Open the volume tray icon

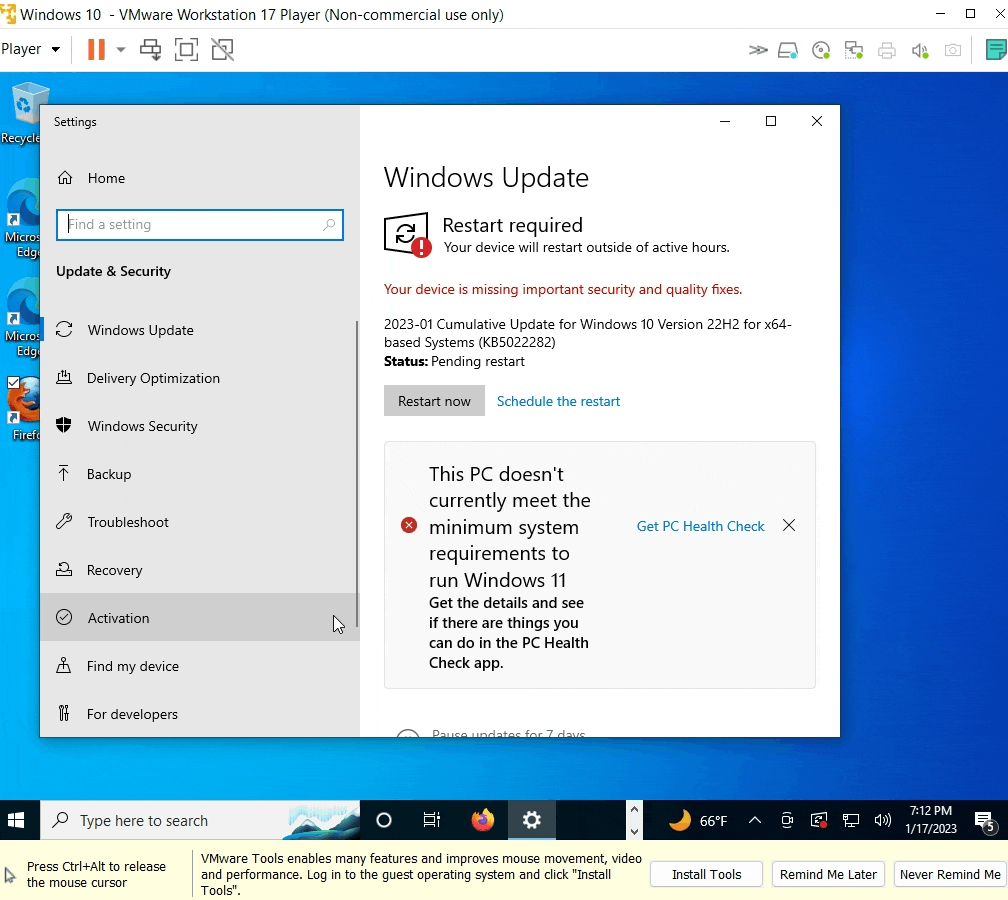pyautogui.click(x=883, y=820)
